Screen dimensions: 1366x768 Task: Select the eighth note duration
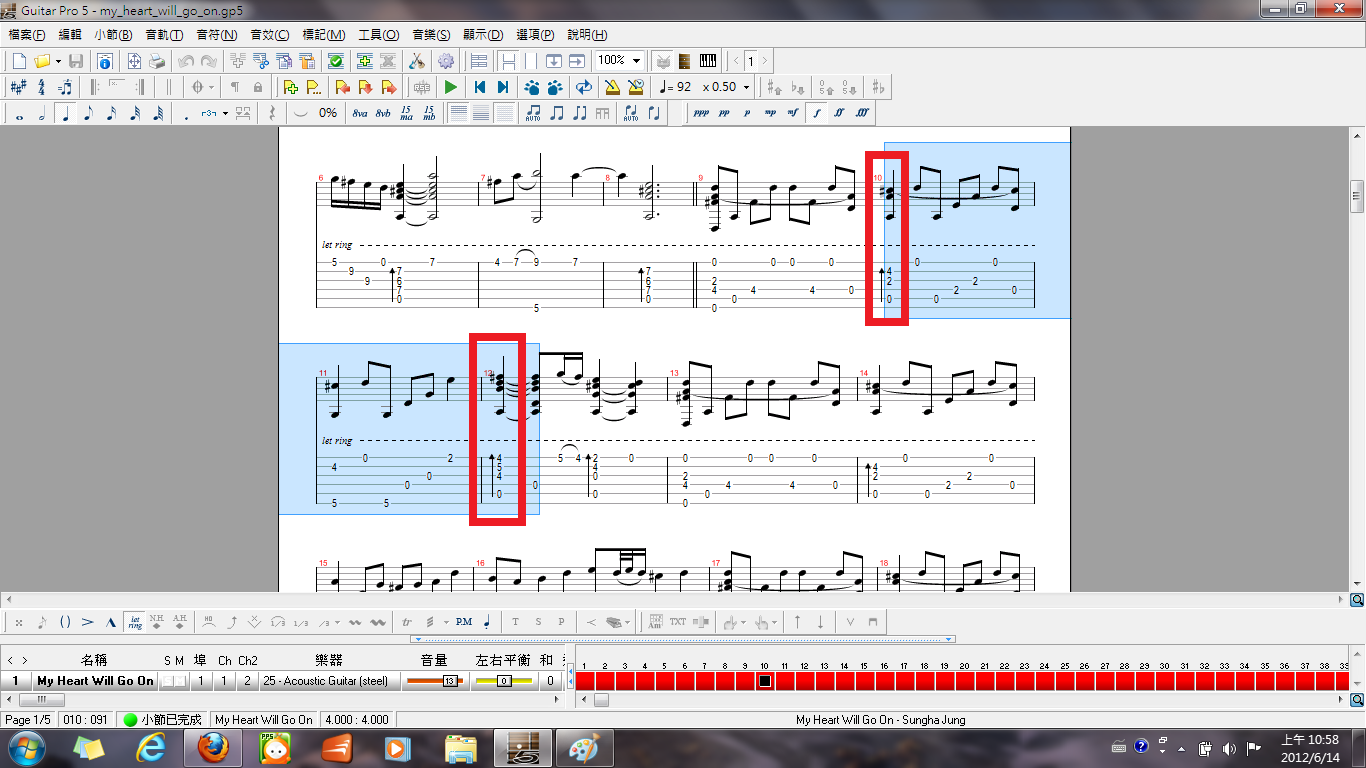[88, 113]
